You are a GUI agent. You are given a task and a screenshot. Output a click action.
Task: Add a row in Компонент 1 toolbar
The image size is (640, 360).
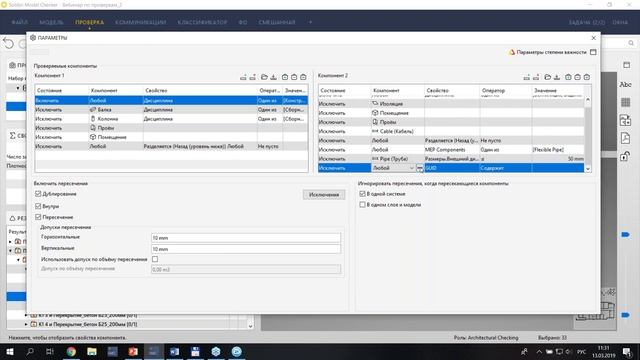pos(243,77)
